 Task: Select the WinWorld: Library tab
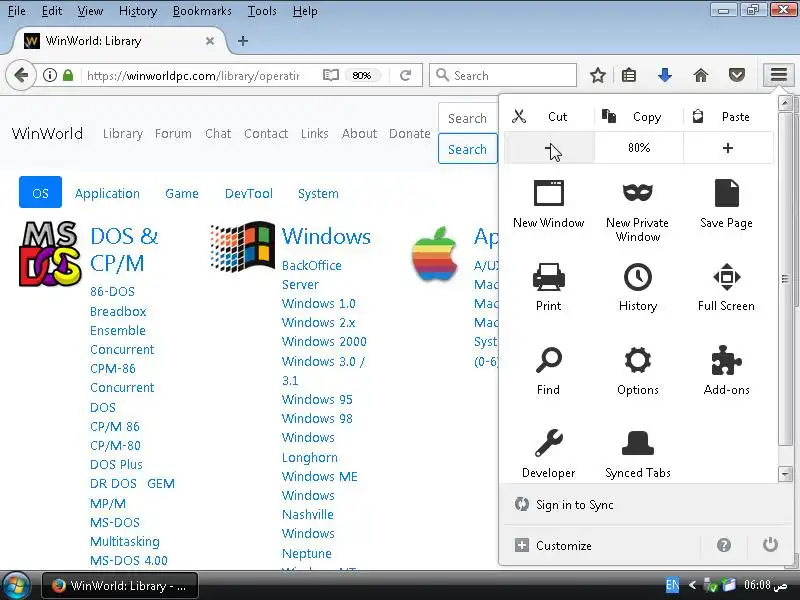(x=116, y=41)
